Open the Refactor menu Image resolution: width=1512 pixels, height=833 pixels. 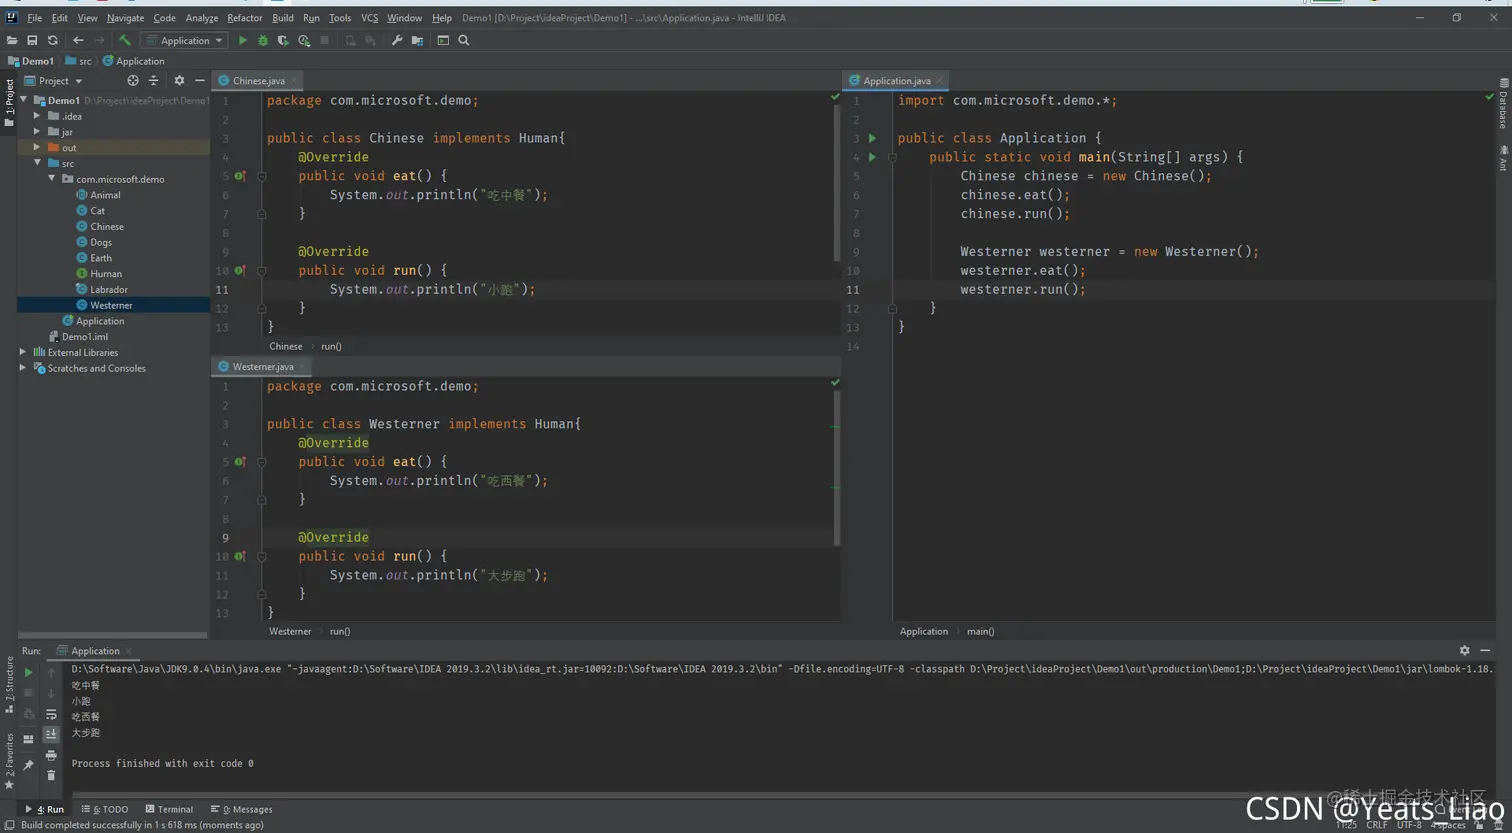tap(244, 18)
